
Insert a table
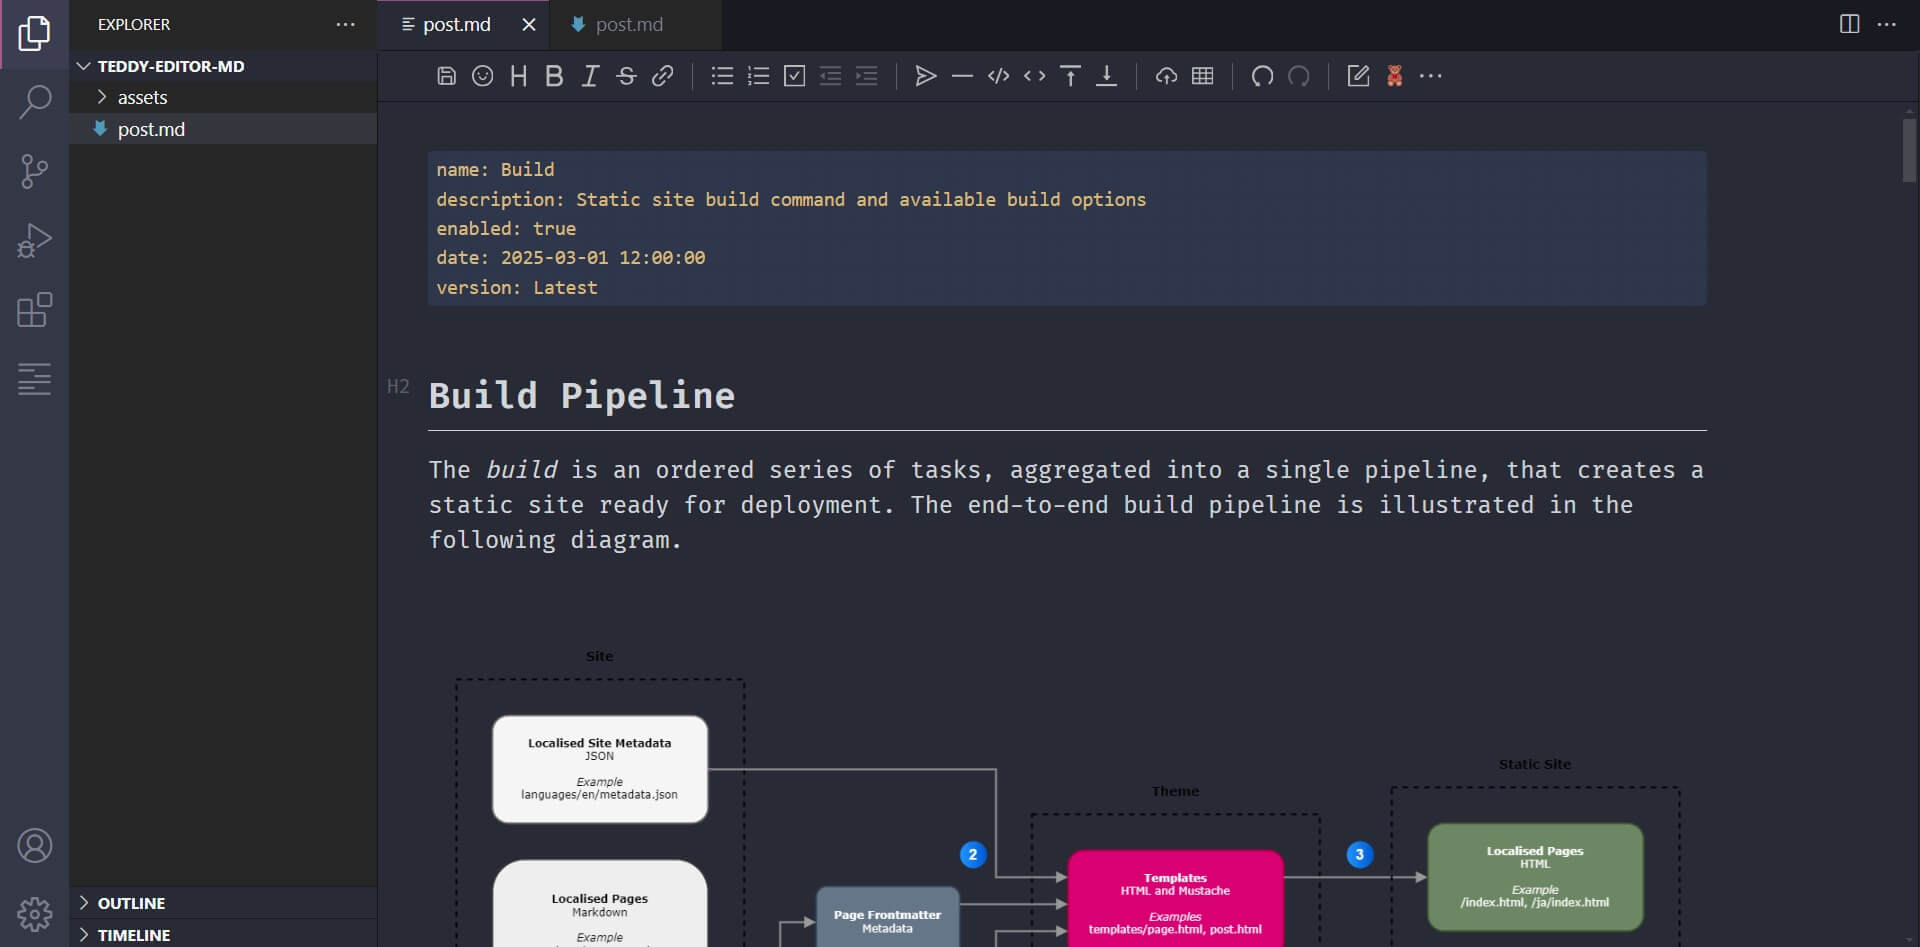[x=1202, y=76]
